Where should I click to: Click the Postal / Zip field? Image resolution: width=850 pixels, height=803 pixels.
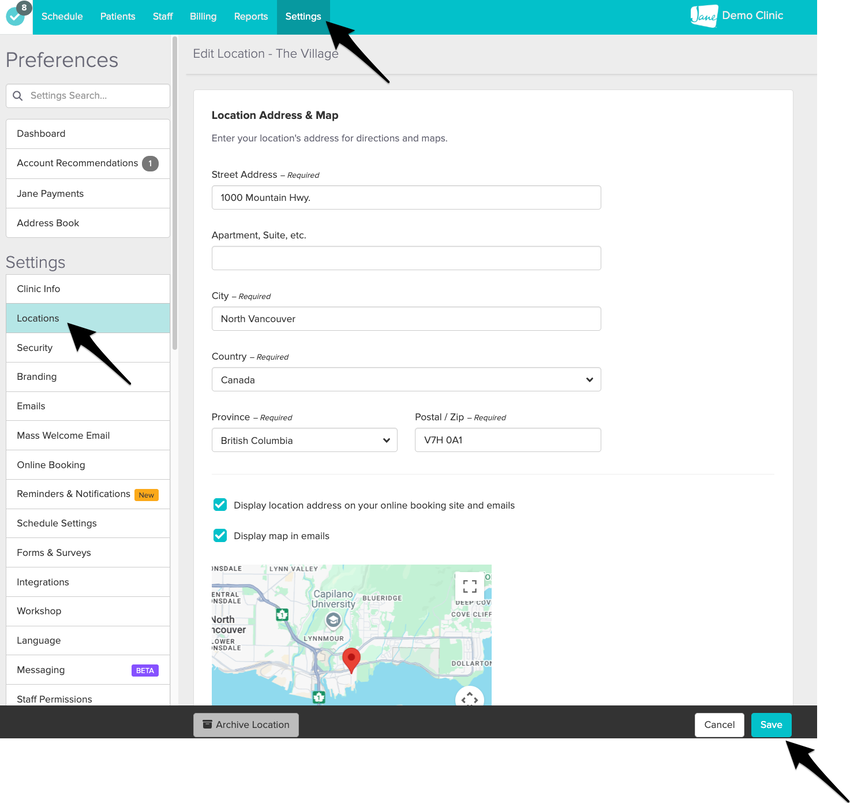coord(507,440)
